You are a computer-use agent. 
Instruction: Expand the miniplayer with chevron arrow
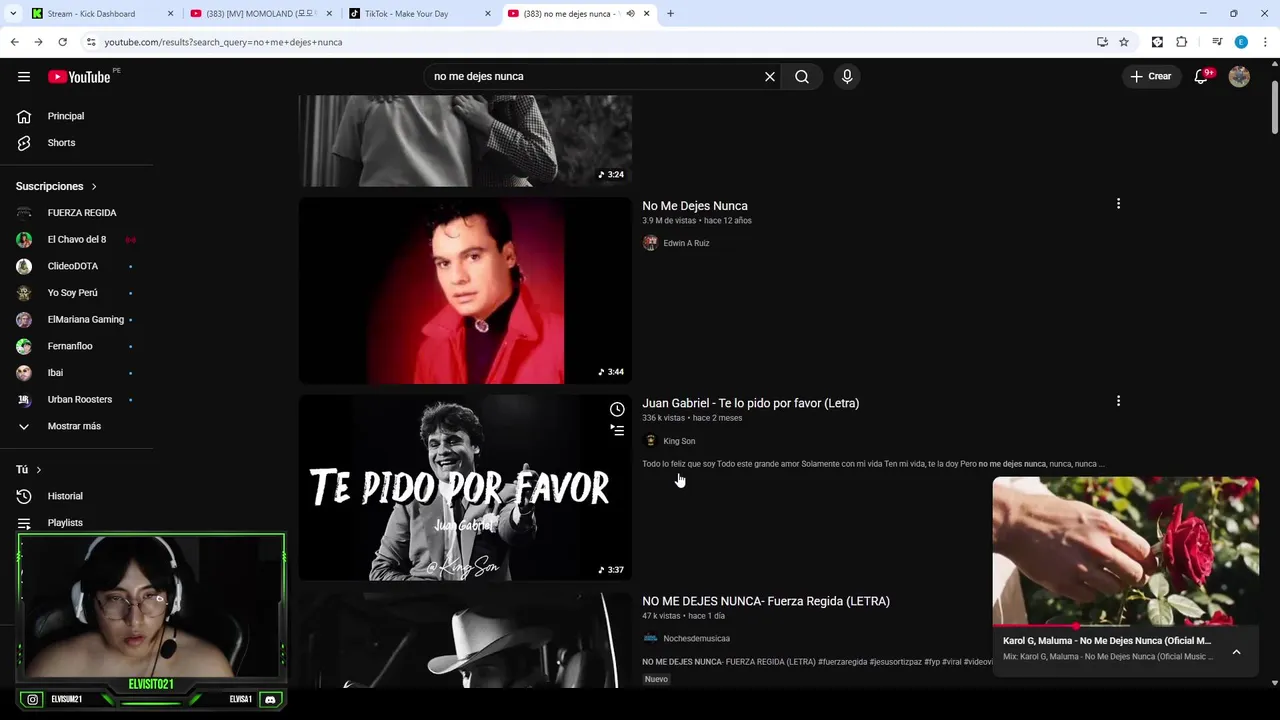point(1236,651)
